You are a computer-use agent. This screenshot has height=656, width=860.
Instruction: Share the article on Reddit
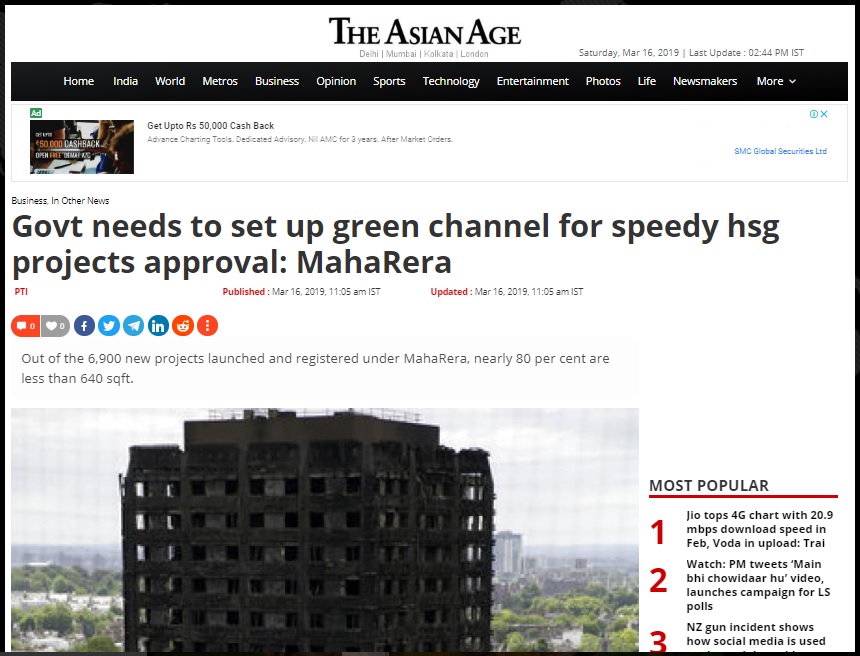[x=183, y=326]
